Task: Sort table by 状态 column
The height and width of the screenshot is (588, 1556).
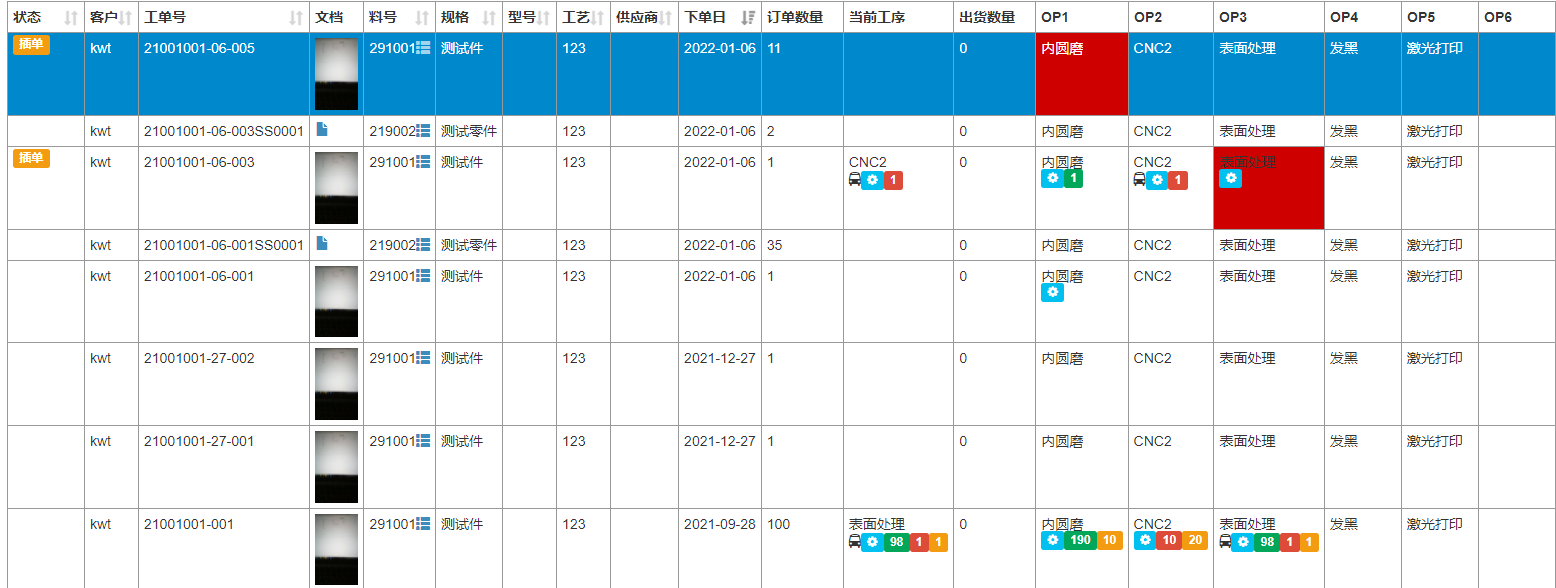Action: 70,18
